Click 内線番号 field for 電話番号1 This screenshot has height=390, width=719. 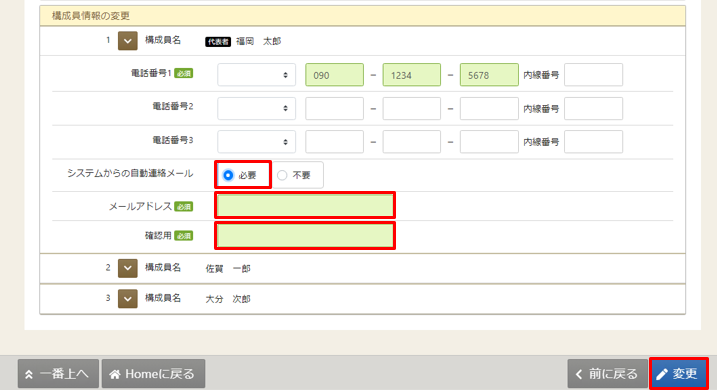pyautogui.click(x=593, y=75)
